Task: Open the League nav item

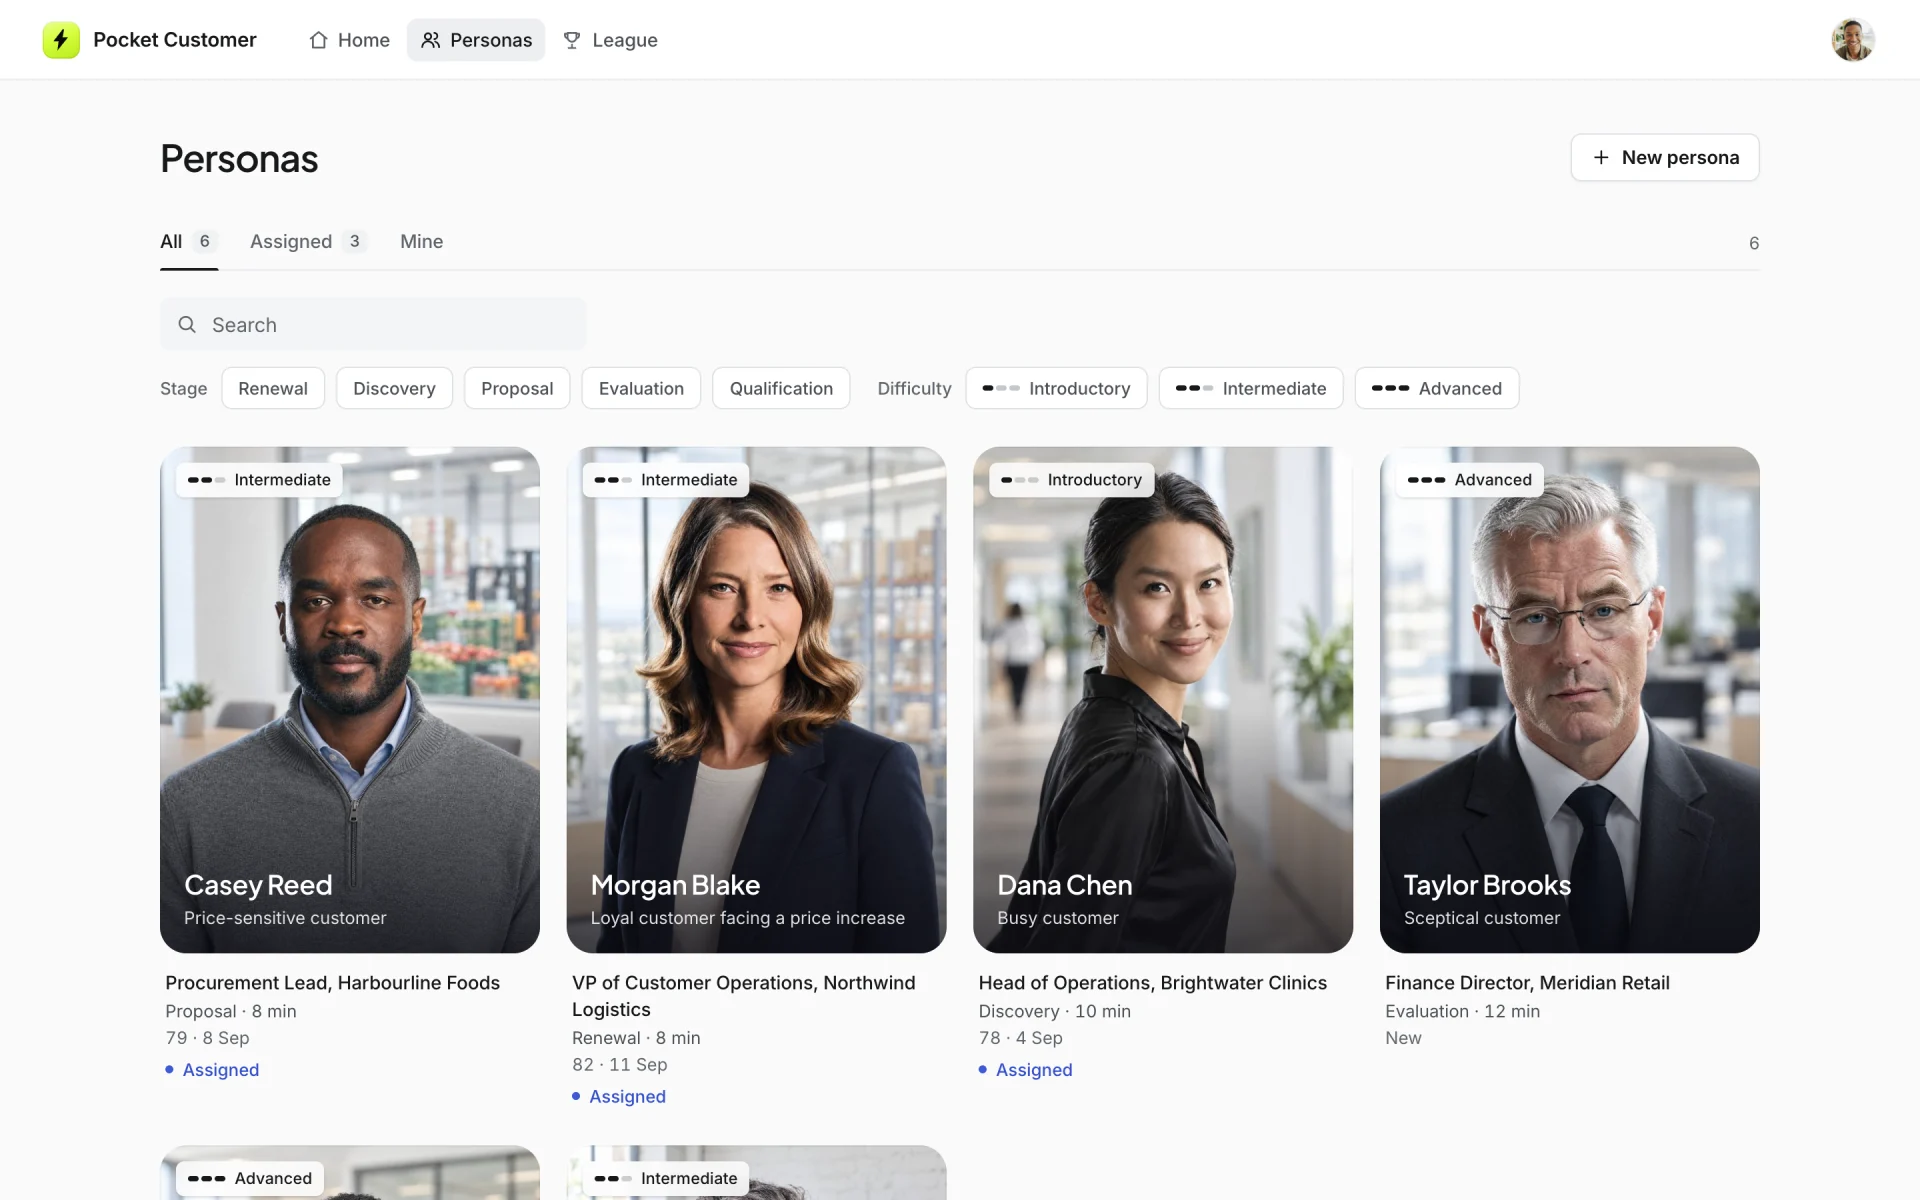Action: click(x=610, y=40)
